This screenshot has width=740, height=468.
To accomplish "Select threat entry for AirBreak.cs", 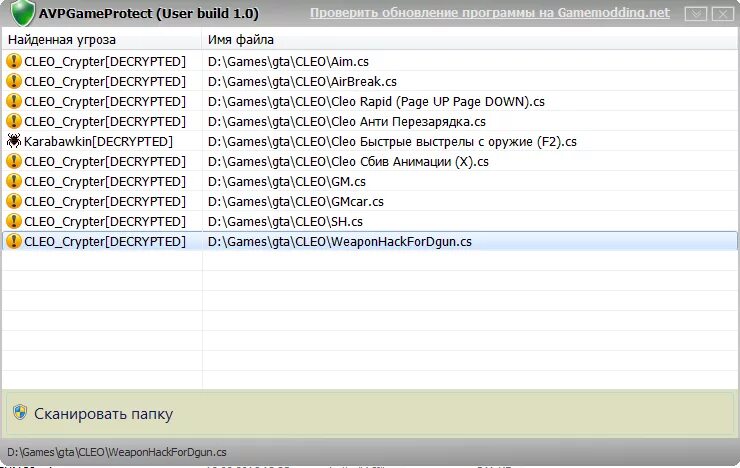I will click(x=105, y=82).
